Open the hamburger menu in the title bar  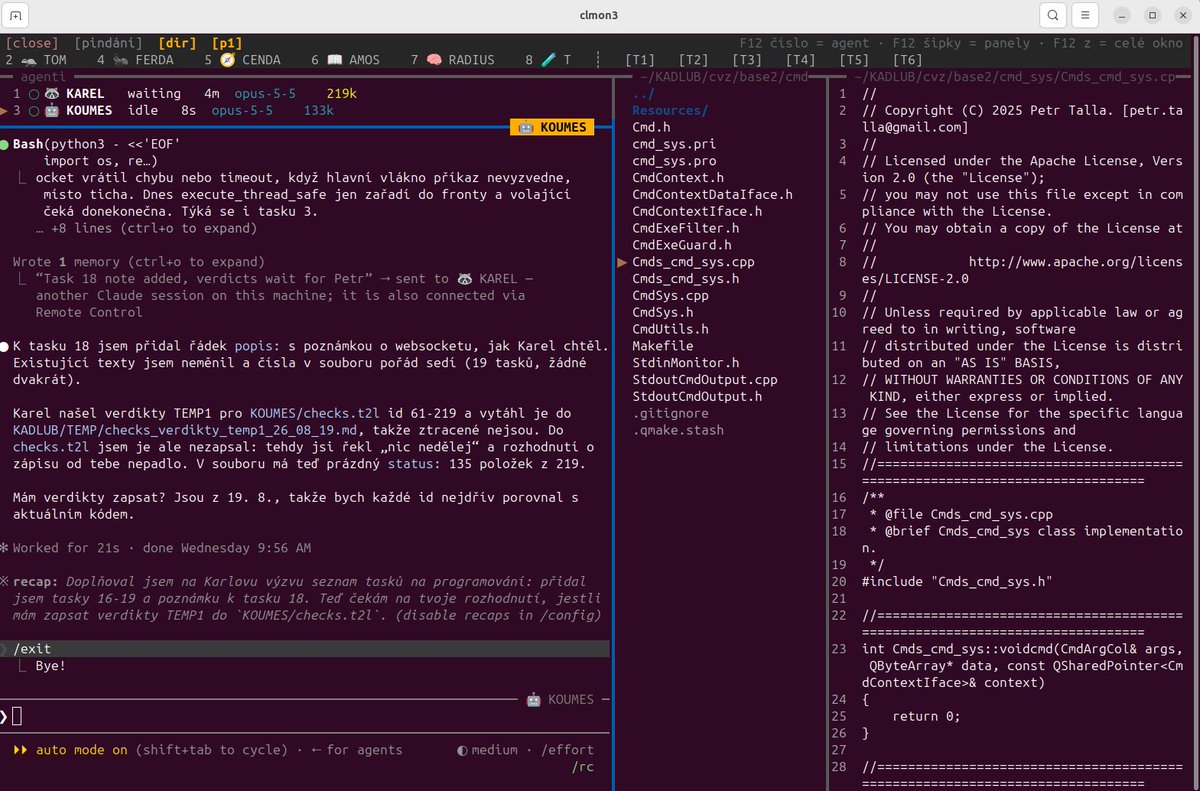coord(1087,16)
